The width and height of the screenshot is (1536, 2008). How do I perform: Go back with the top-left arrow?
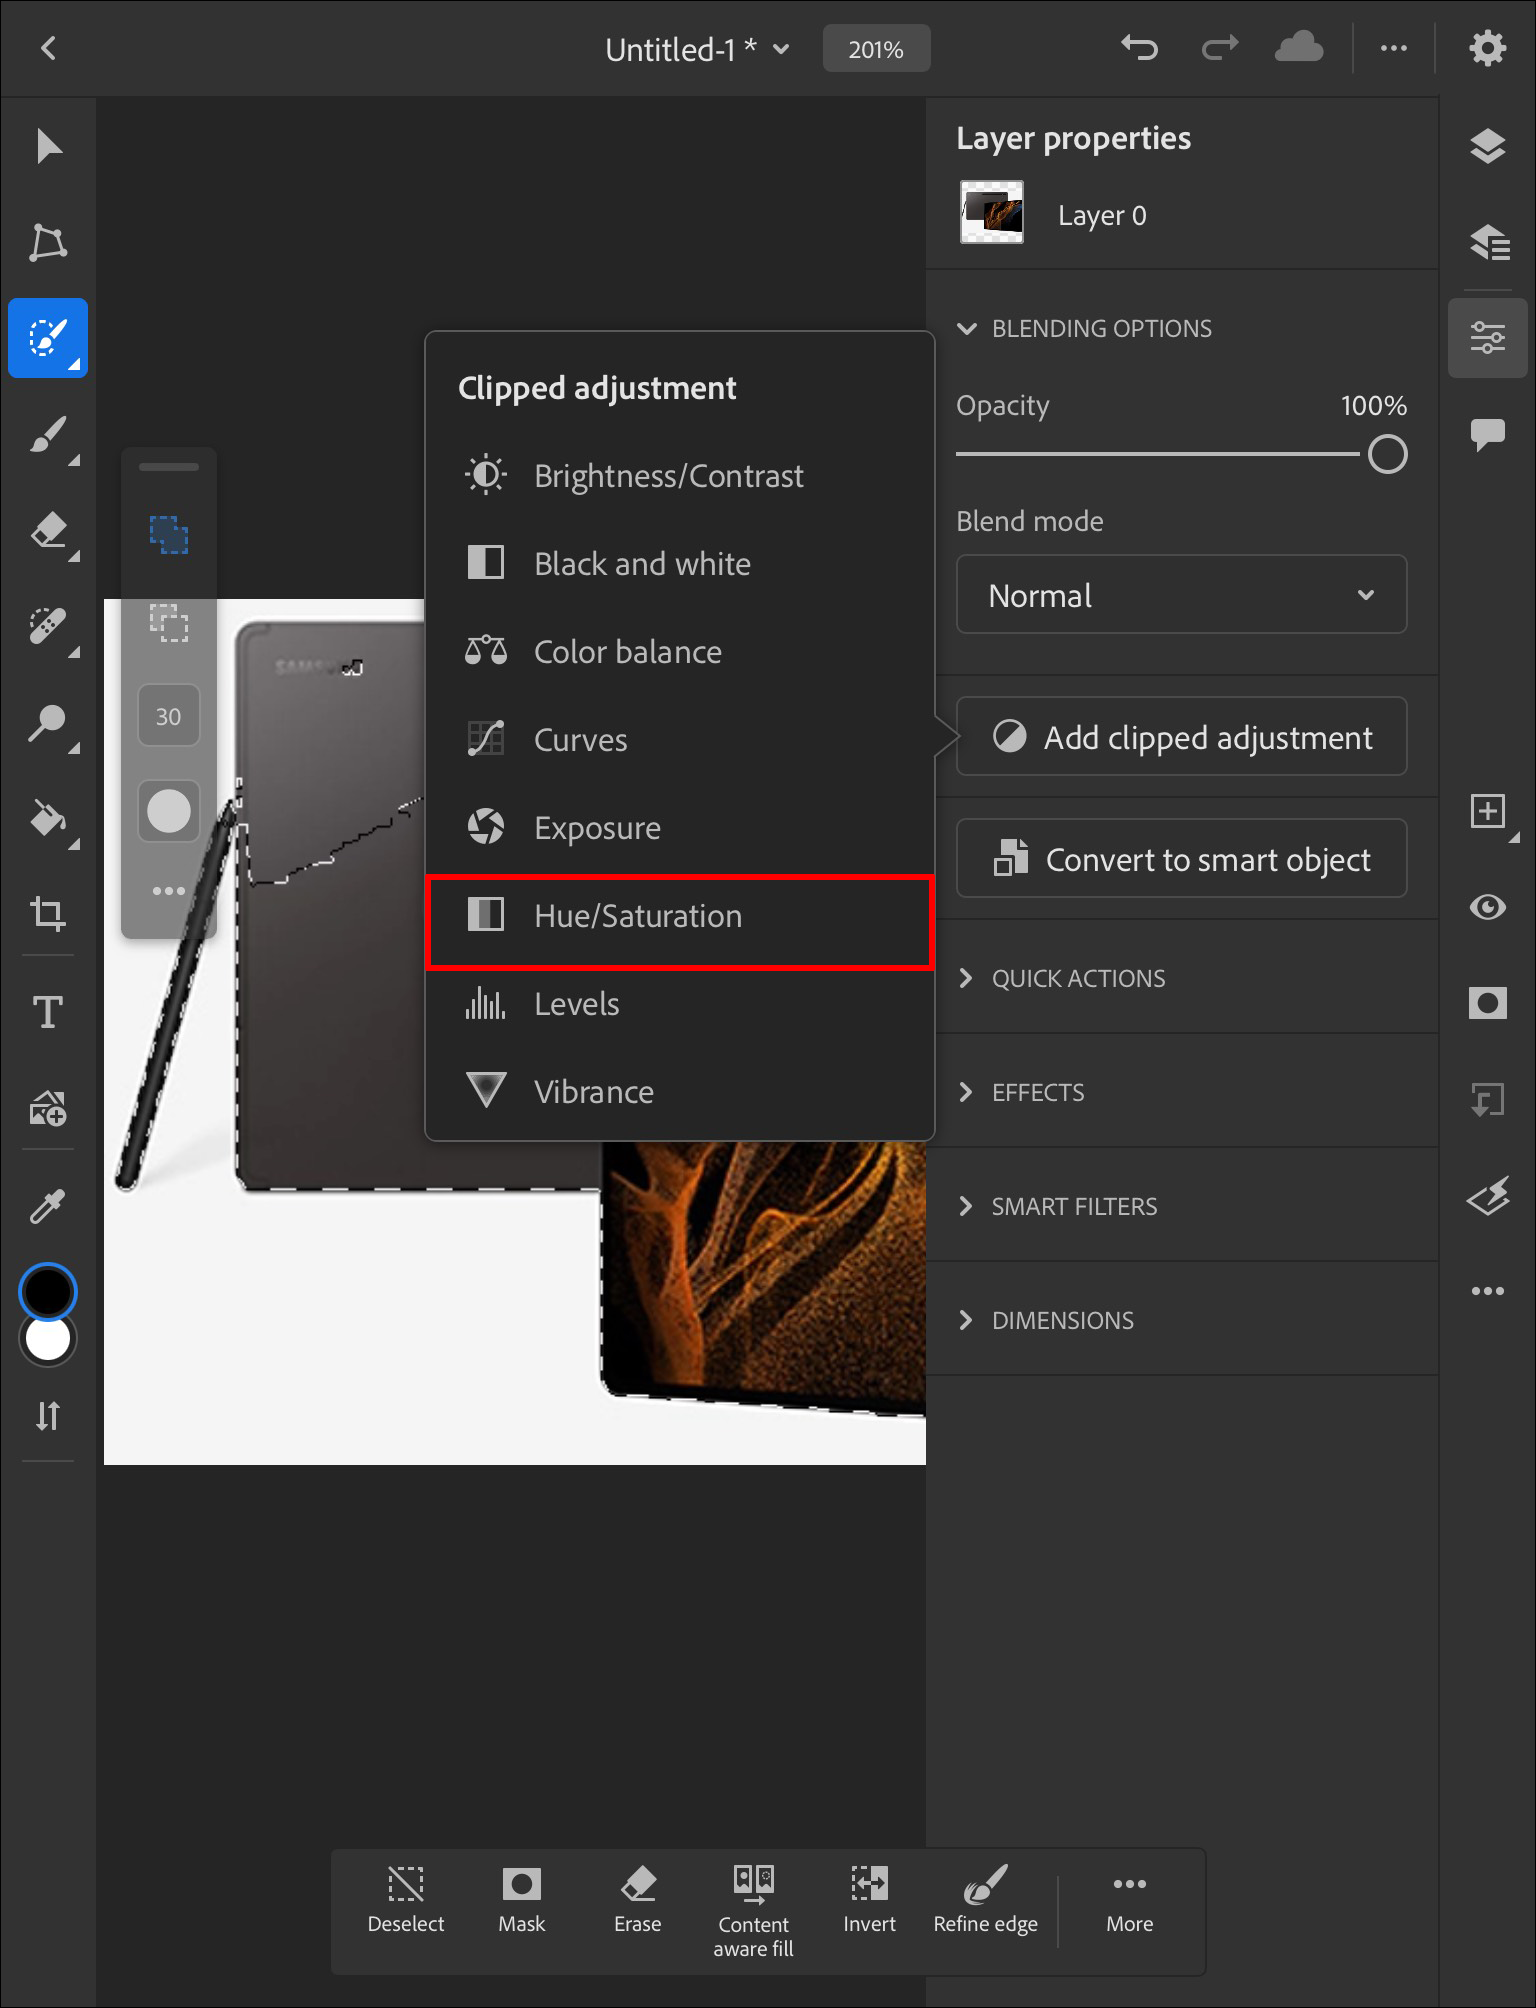(x=48, y=48)
